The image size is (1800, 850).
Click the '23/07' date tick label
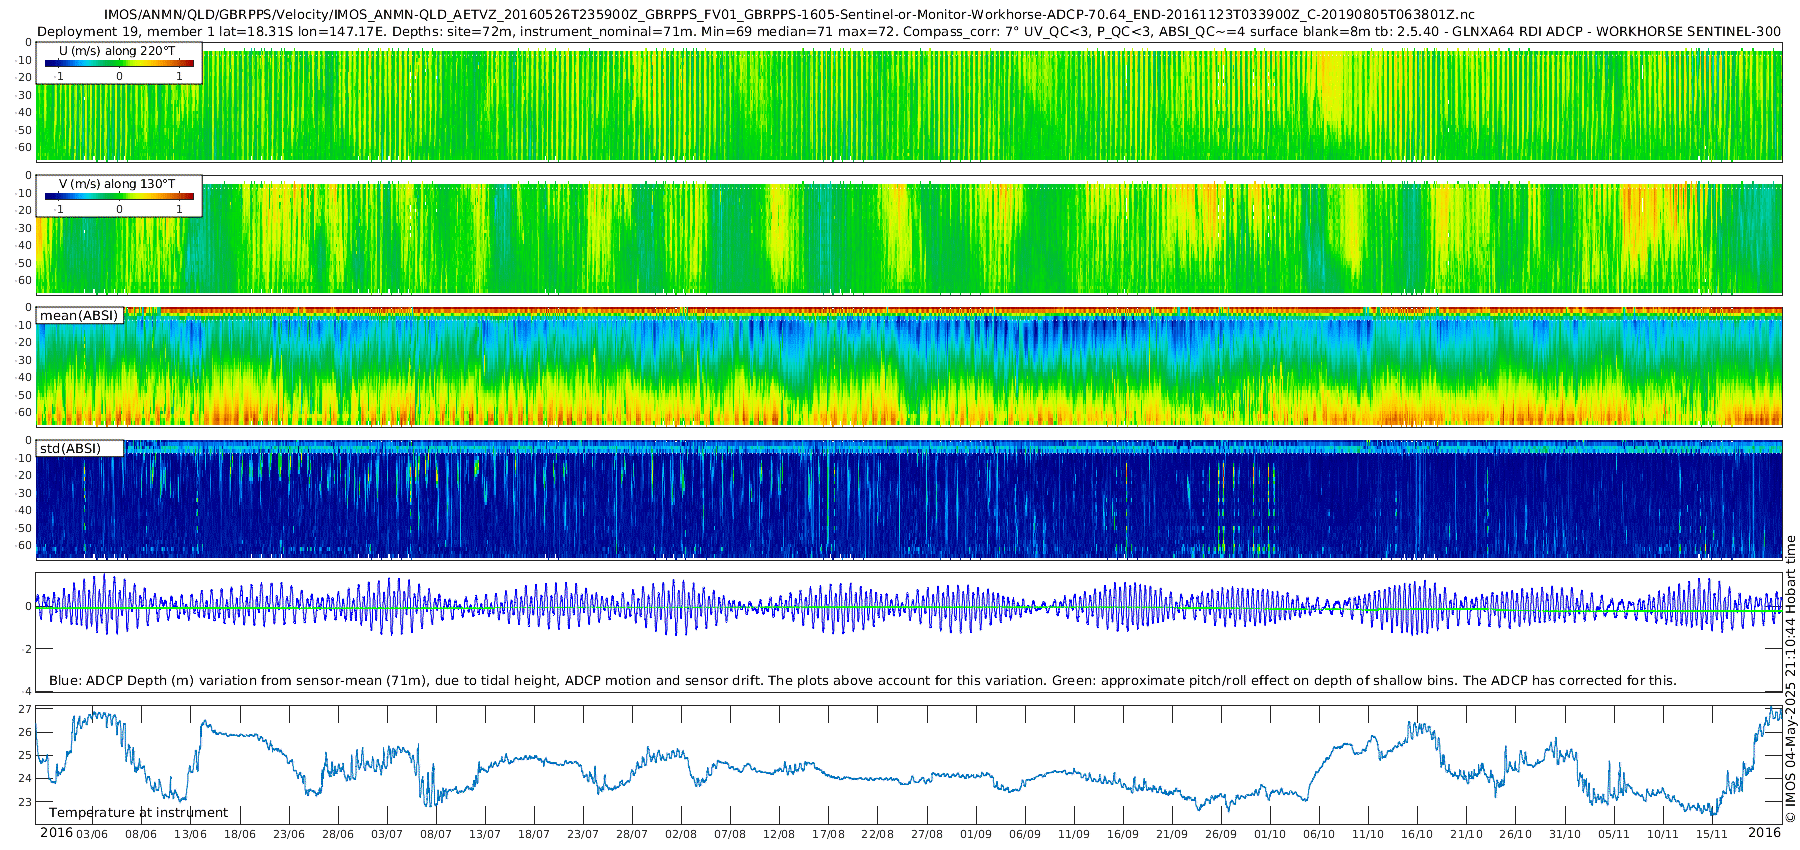pyautogui.click(x=583, y=834)
